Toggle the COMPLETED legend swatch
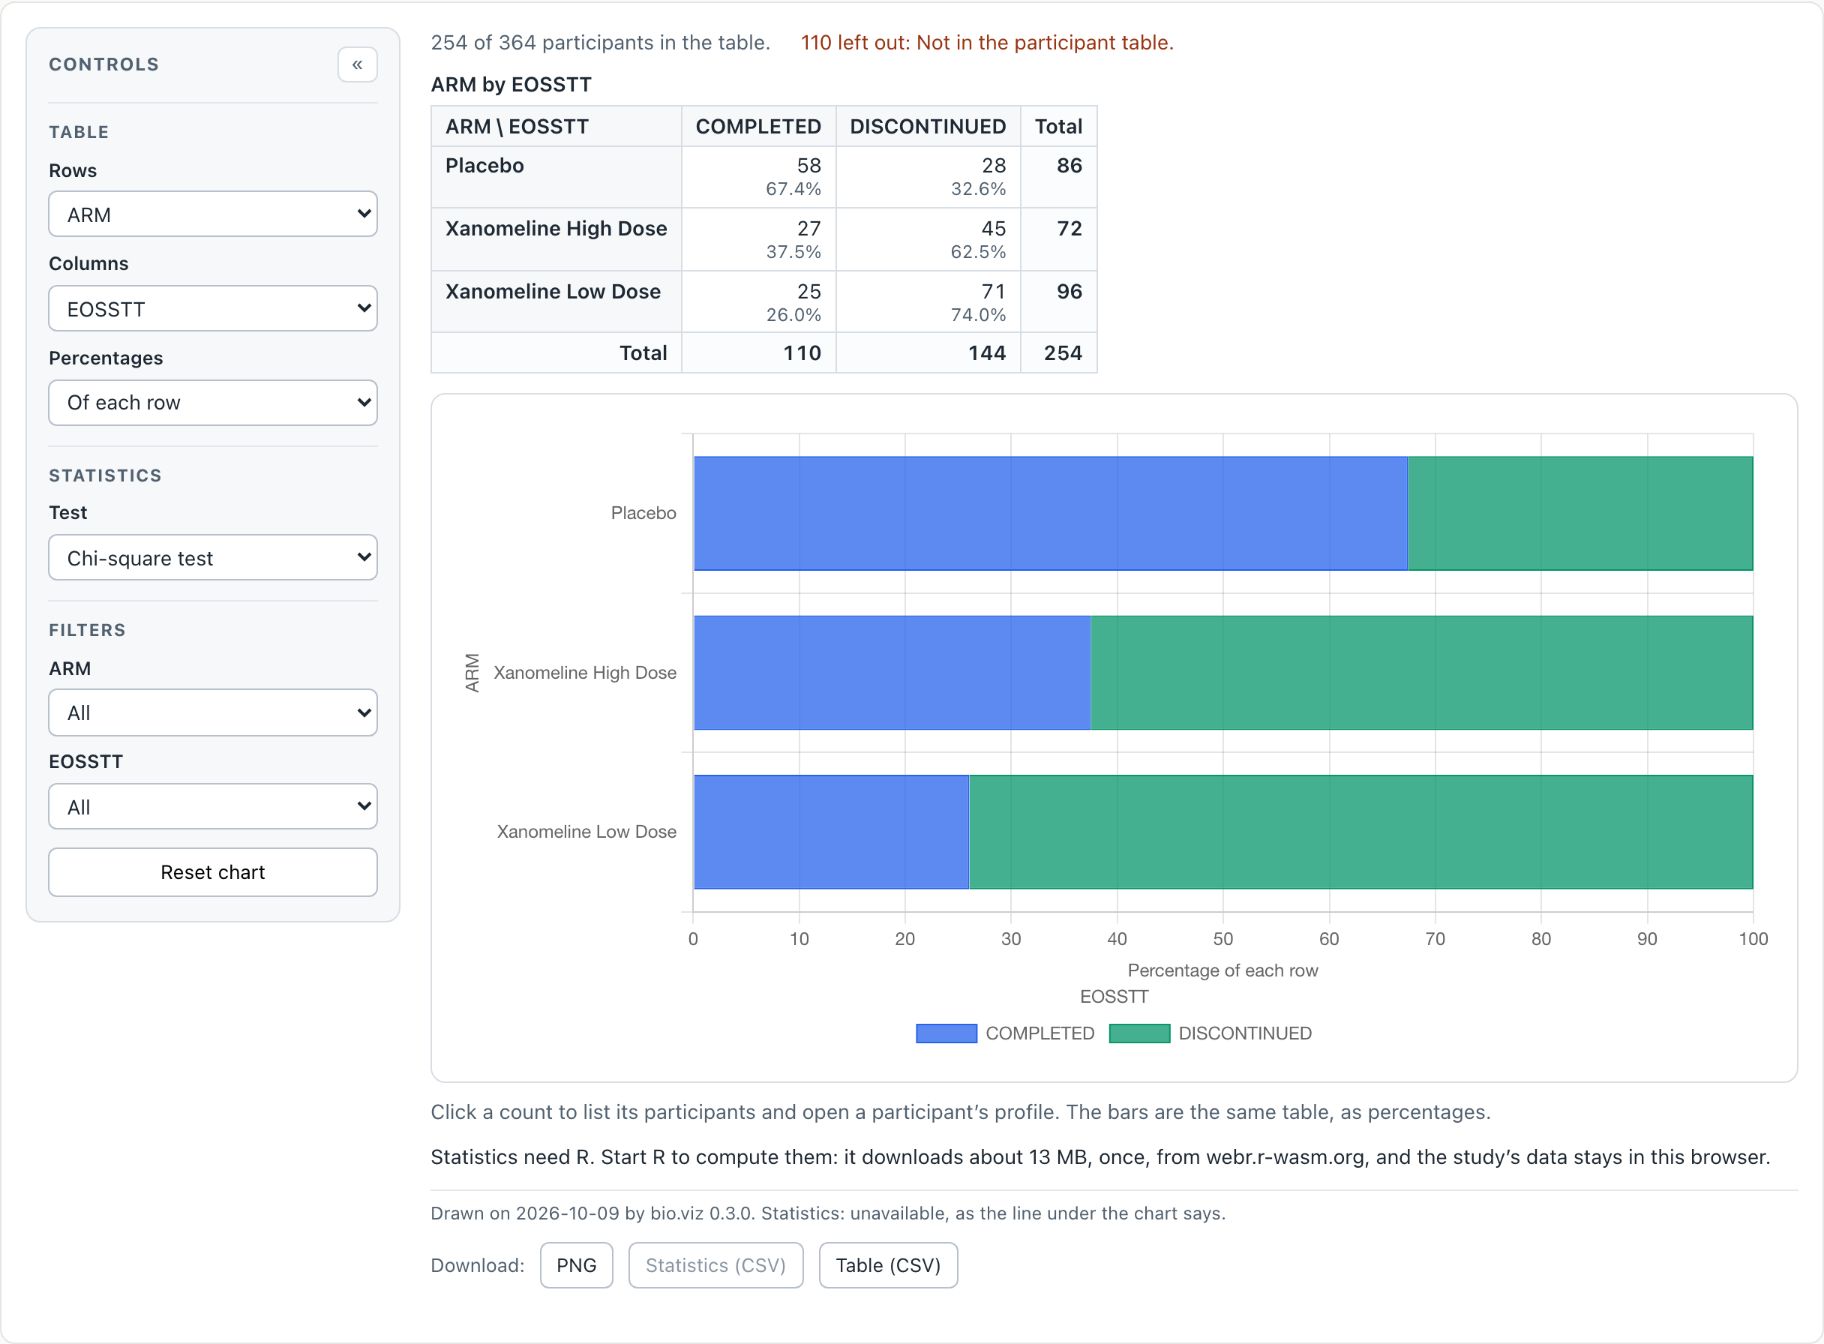This screenshot has height=1344, width=1824. pos(946,1033)
